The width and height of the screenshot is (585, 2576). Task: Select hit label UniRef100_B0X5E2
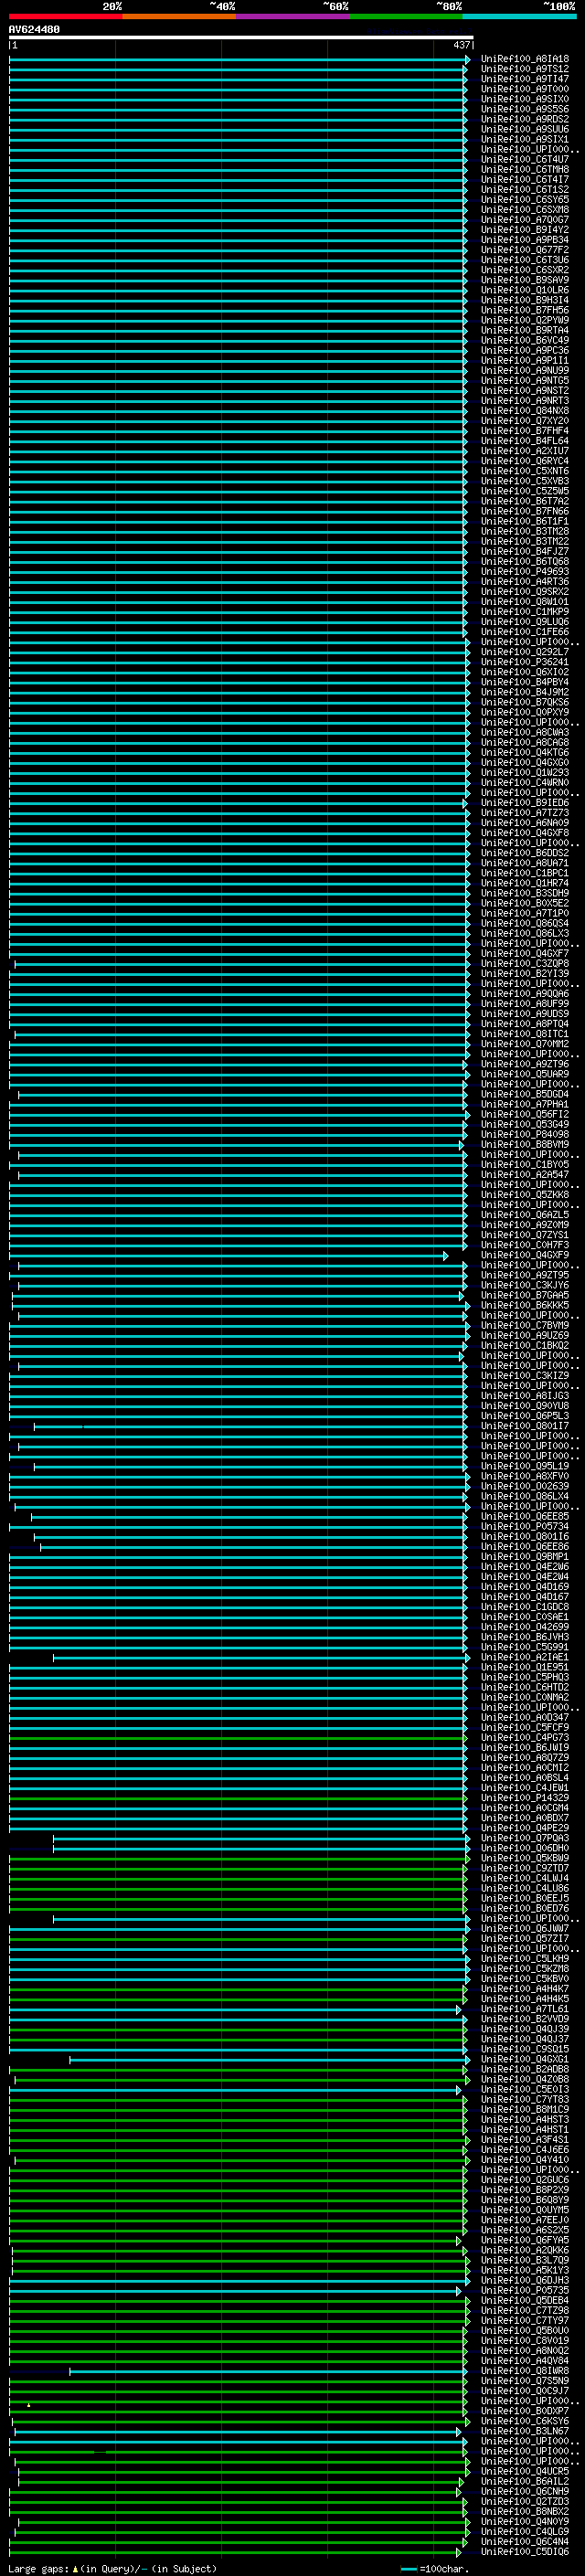525,903
